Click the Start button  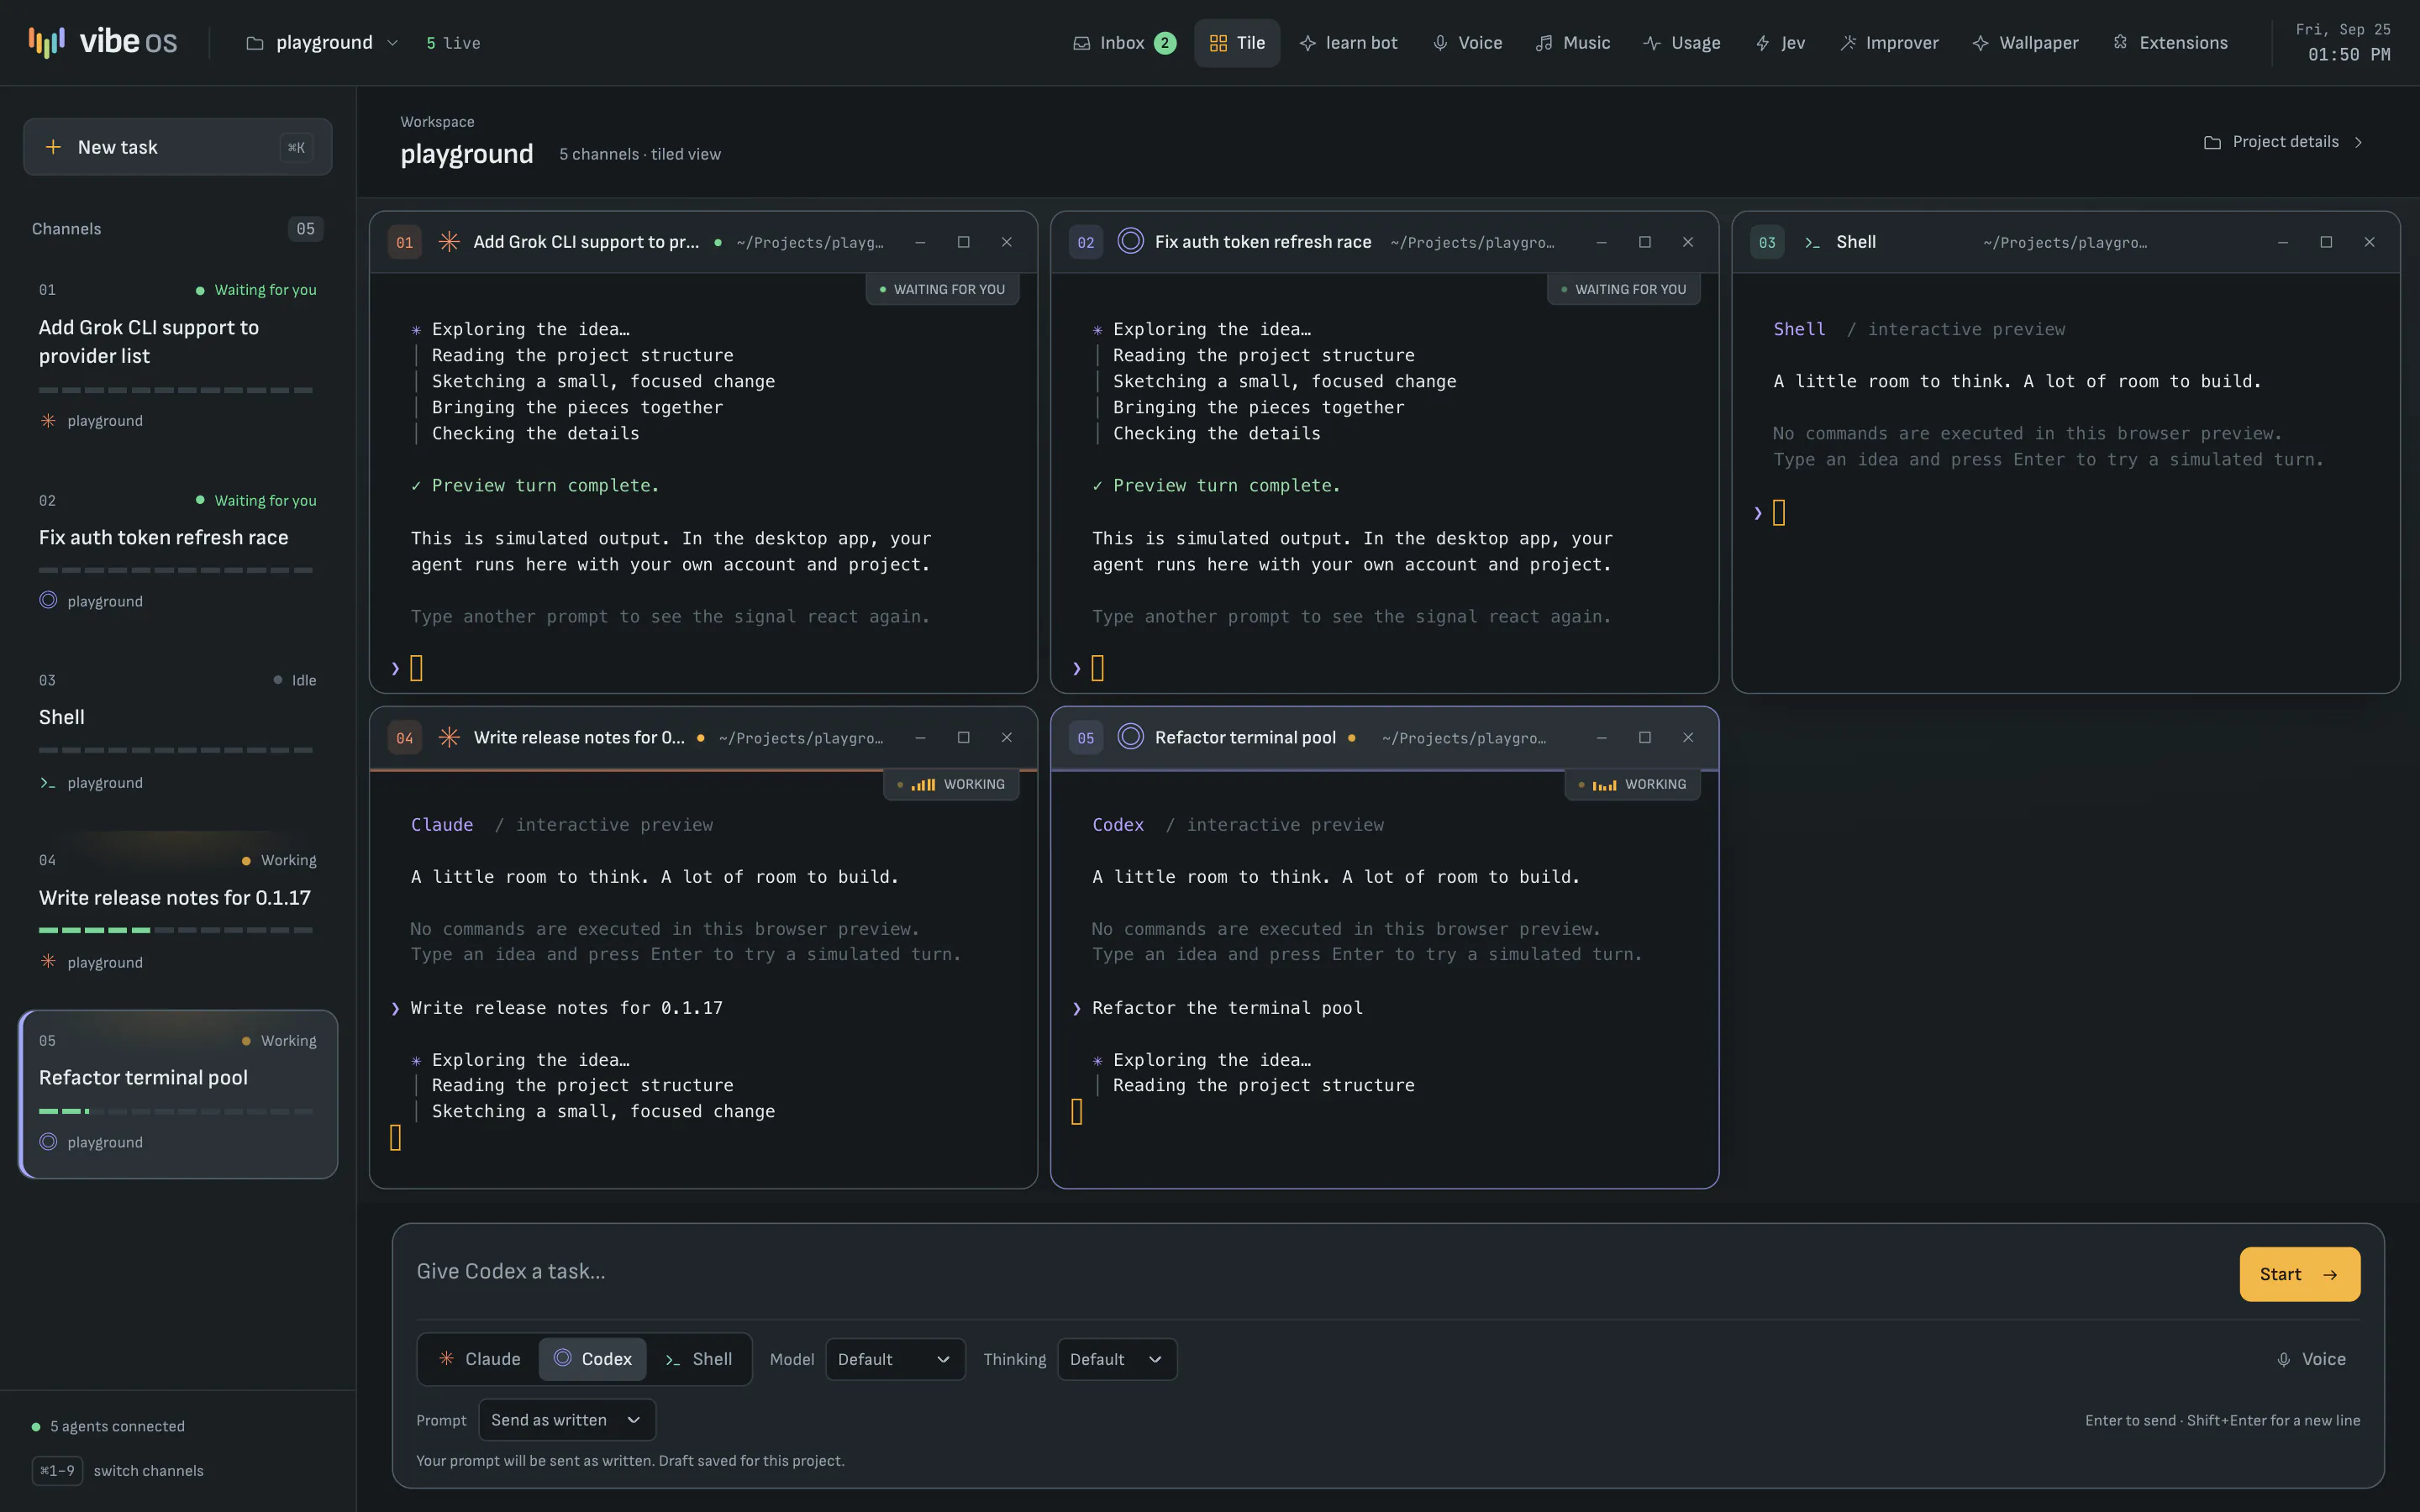point(2300,1274)
